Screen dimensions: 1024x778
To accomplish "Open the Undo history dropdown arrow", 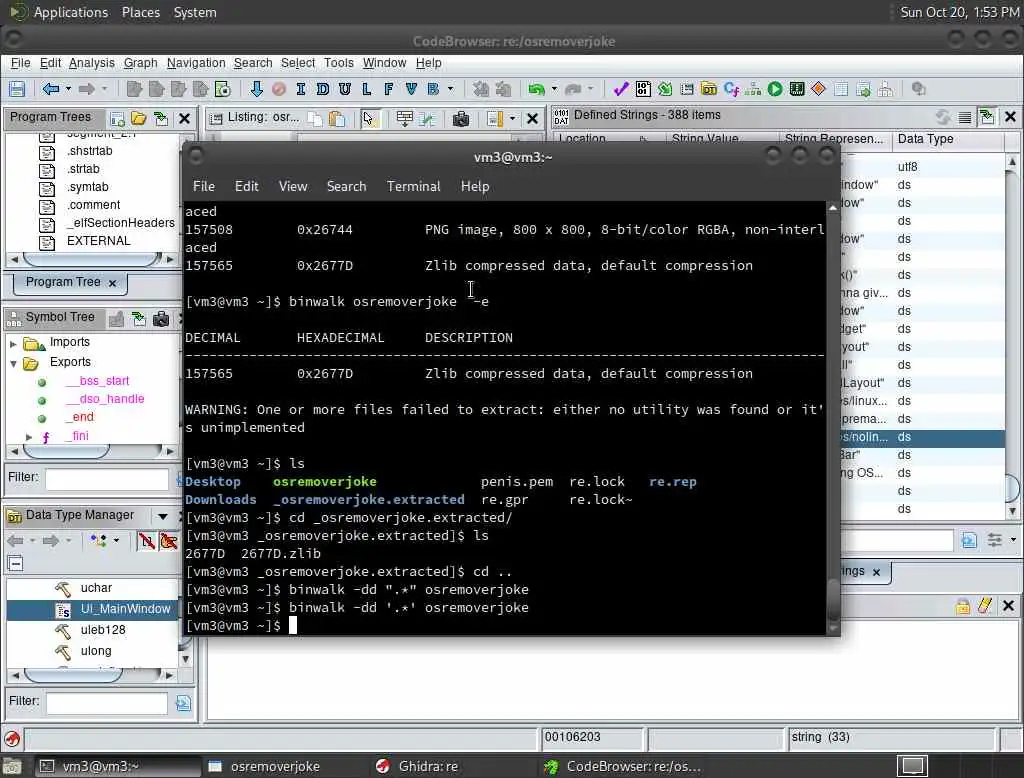I will [x=554, y=89].
